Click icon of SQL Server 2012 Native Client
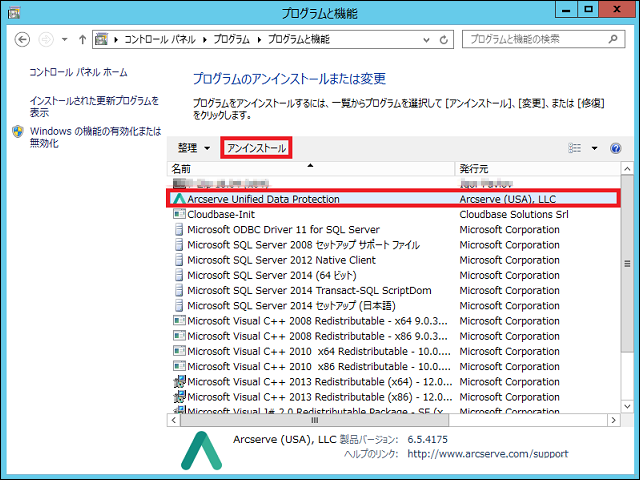Screen dimensions: 640x480 pos(179,260)
